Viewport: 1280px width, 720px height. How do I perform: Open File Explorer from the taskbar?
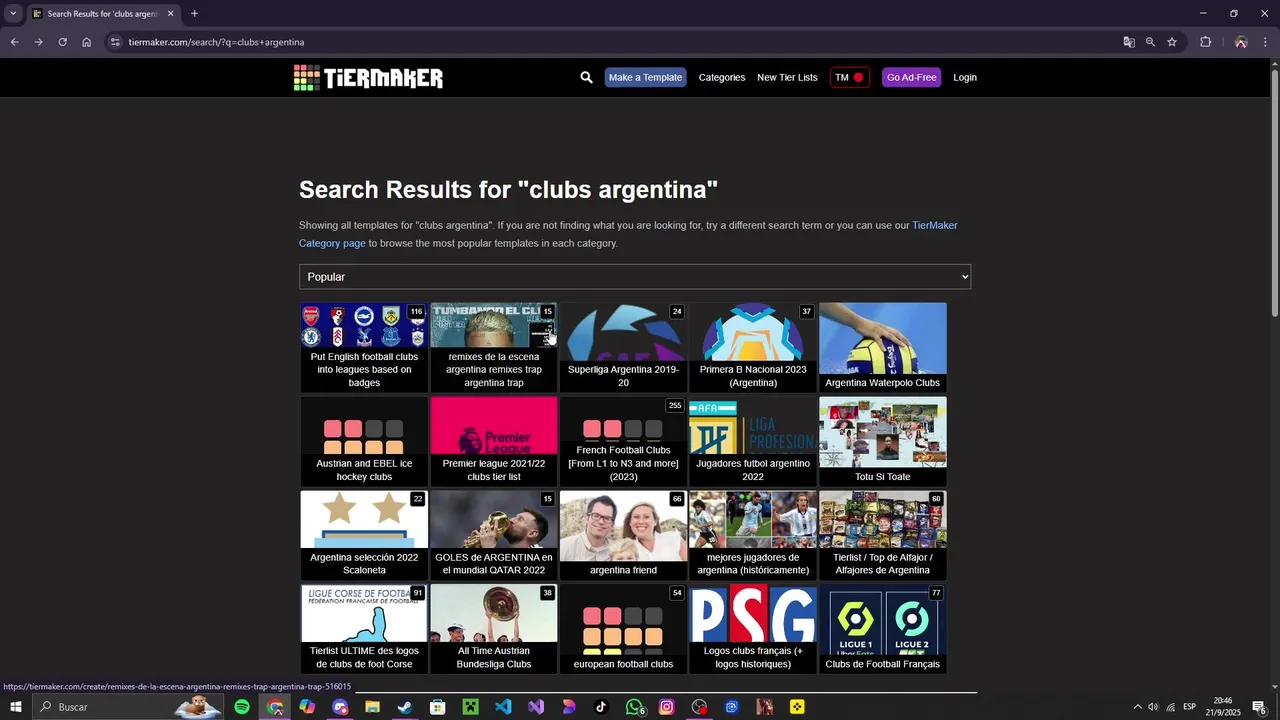[x=372, y=707]
